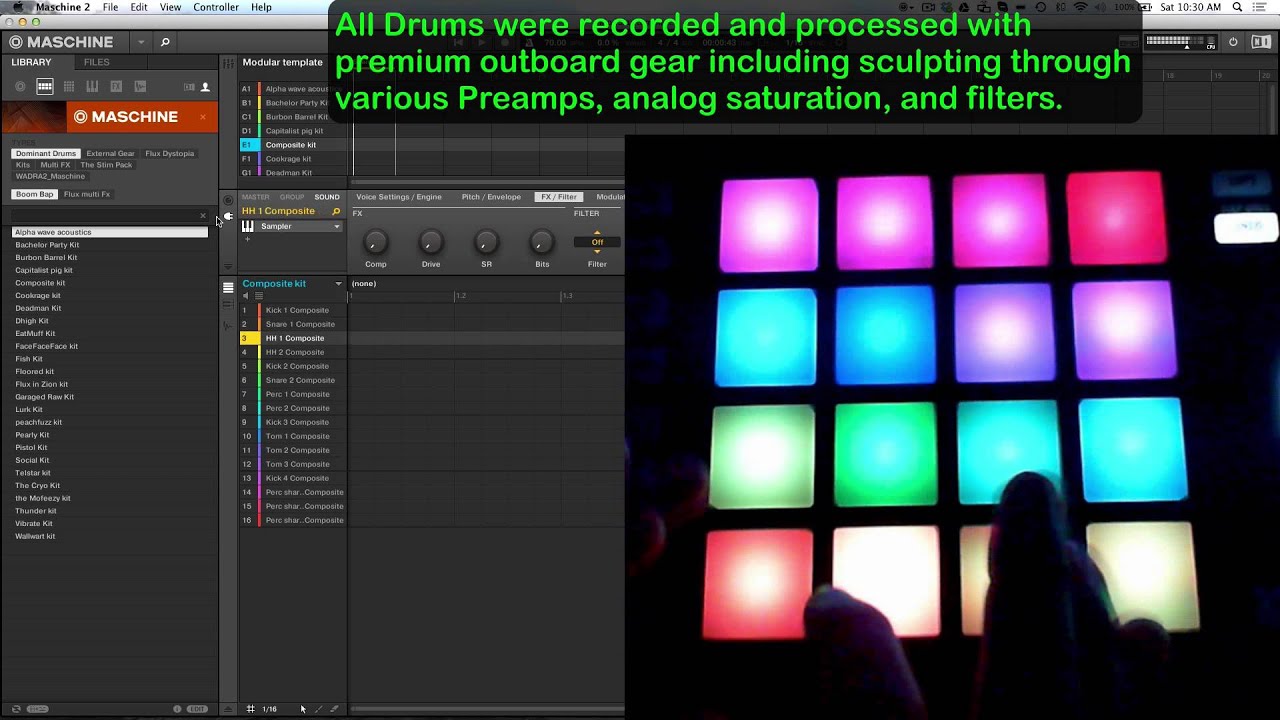Select the channel properties icon
Screen dimensions: 1280x720
tap(228, 200)
